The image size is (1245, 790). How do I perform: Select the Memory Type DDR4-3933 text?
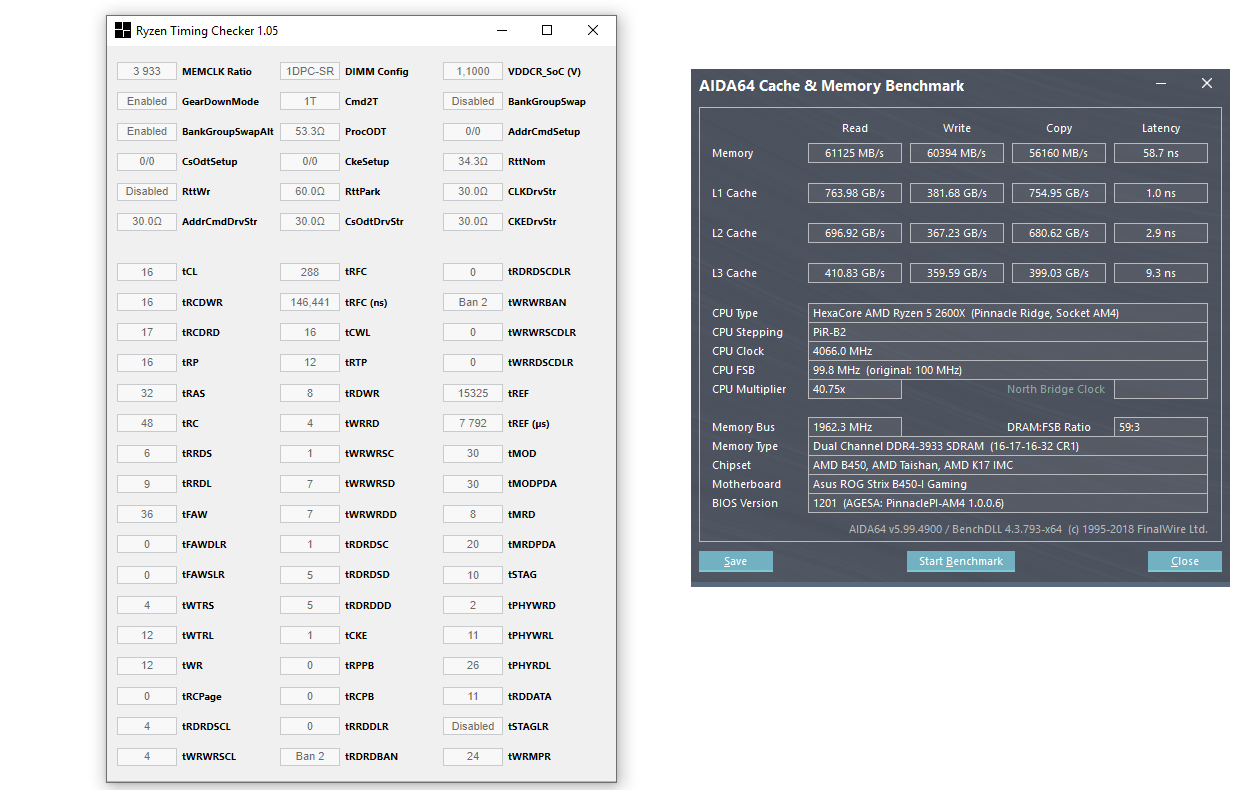[1008, 446]
